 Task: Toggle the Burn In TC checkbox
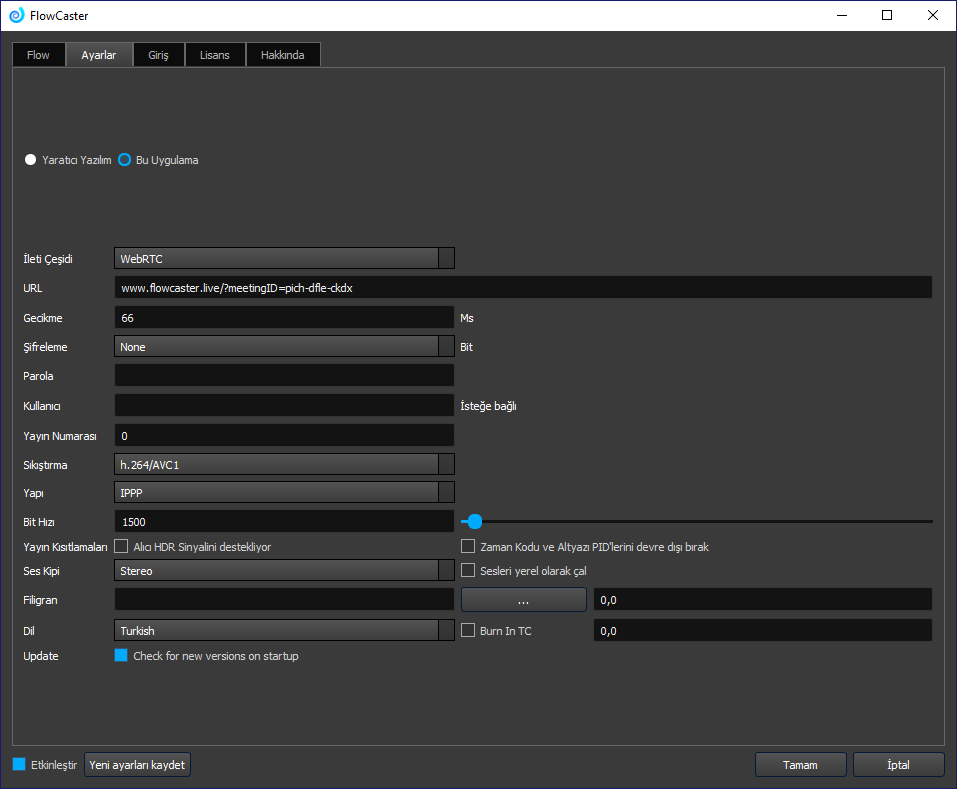coord(468,630)
